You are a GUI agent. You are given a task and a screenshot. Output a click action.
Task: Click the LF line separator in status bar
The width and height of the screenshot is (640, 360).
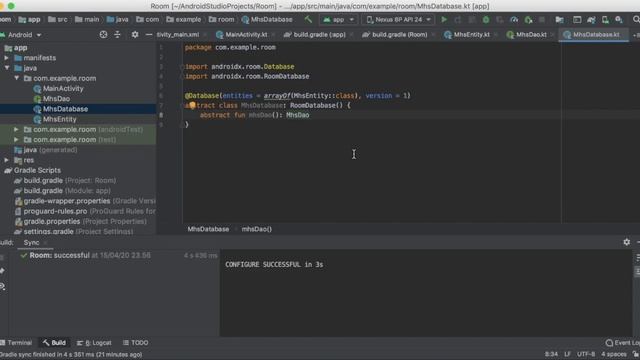pyautogui.click(x=567, y=354)
